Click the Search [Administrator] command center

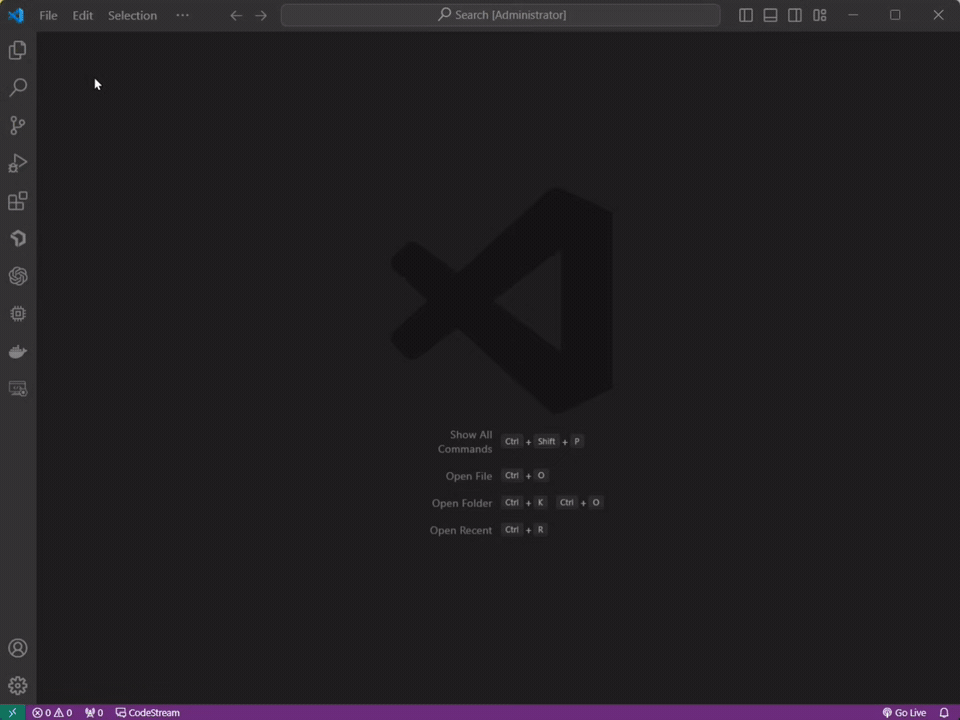(501, 15)
